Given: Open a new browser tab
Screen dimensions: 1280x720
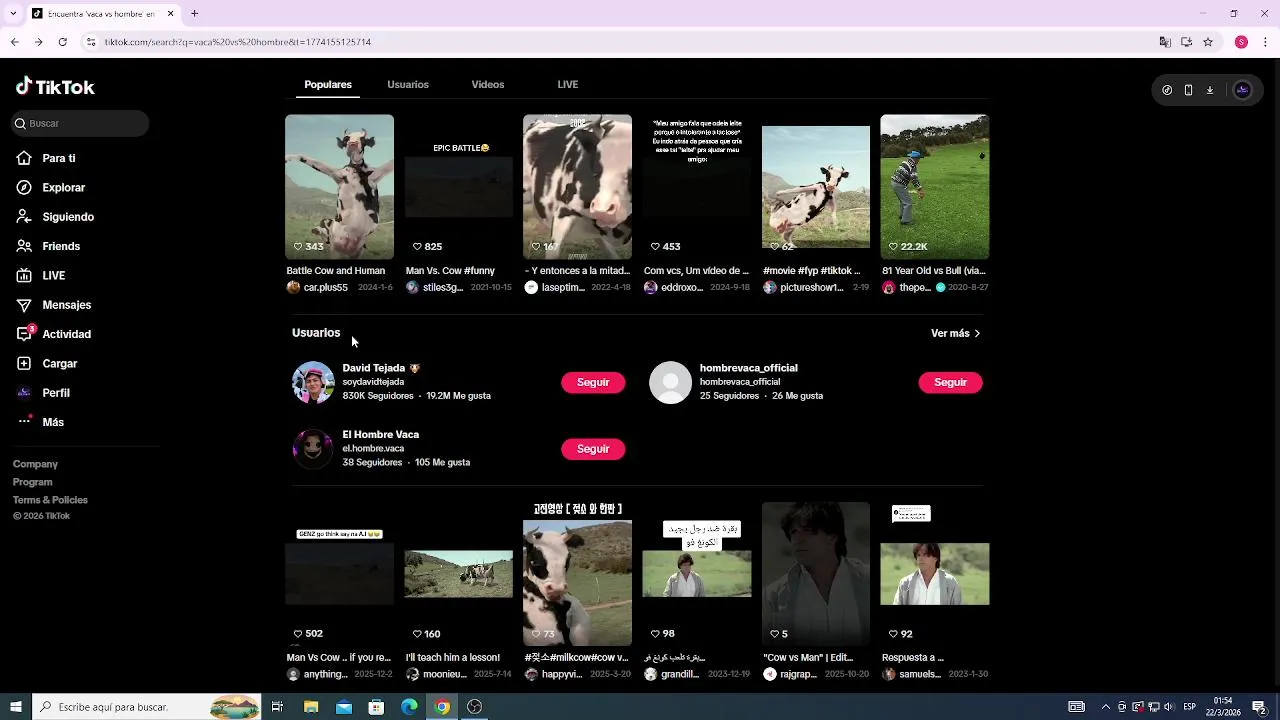Looking at the screenshot, I should [194, 14].
